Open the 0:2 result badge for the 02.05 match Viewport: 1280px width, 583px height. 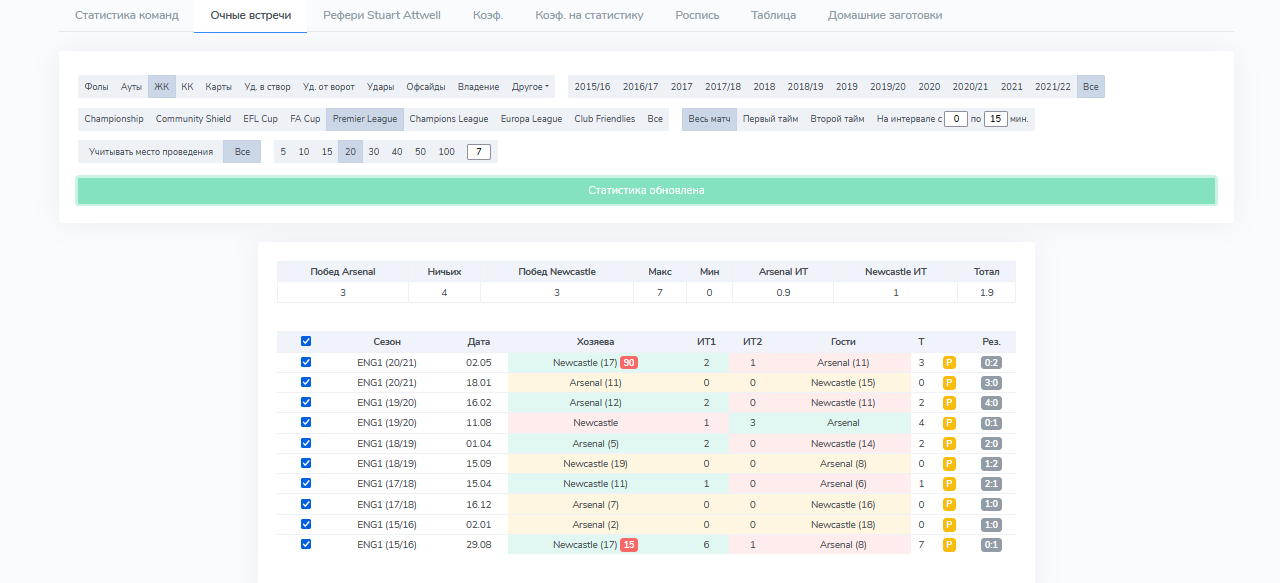(991, 362)
